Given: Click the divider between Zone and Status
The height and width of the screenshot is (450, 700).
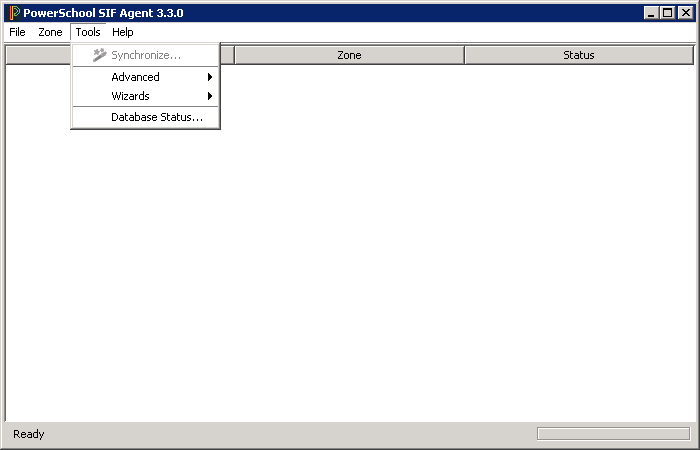Looking at the screenshot, I should coord(464,55).
